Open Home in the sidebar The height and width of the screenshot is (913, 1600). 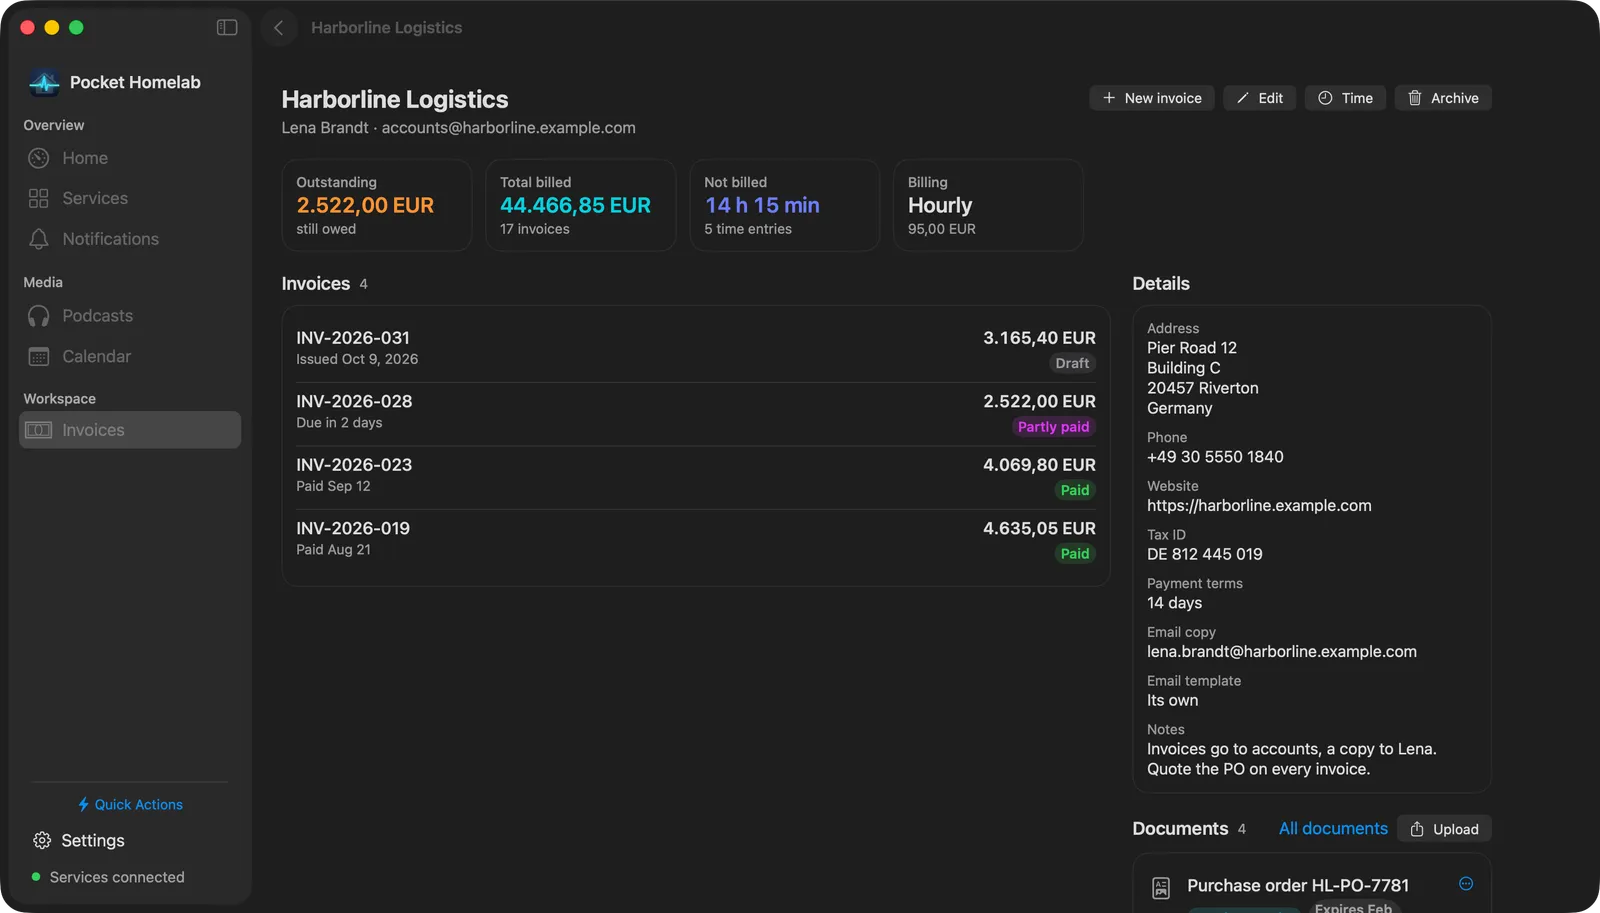point(130,158)
